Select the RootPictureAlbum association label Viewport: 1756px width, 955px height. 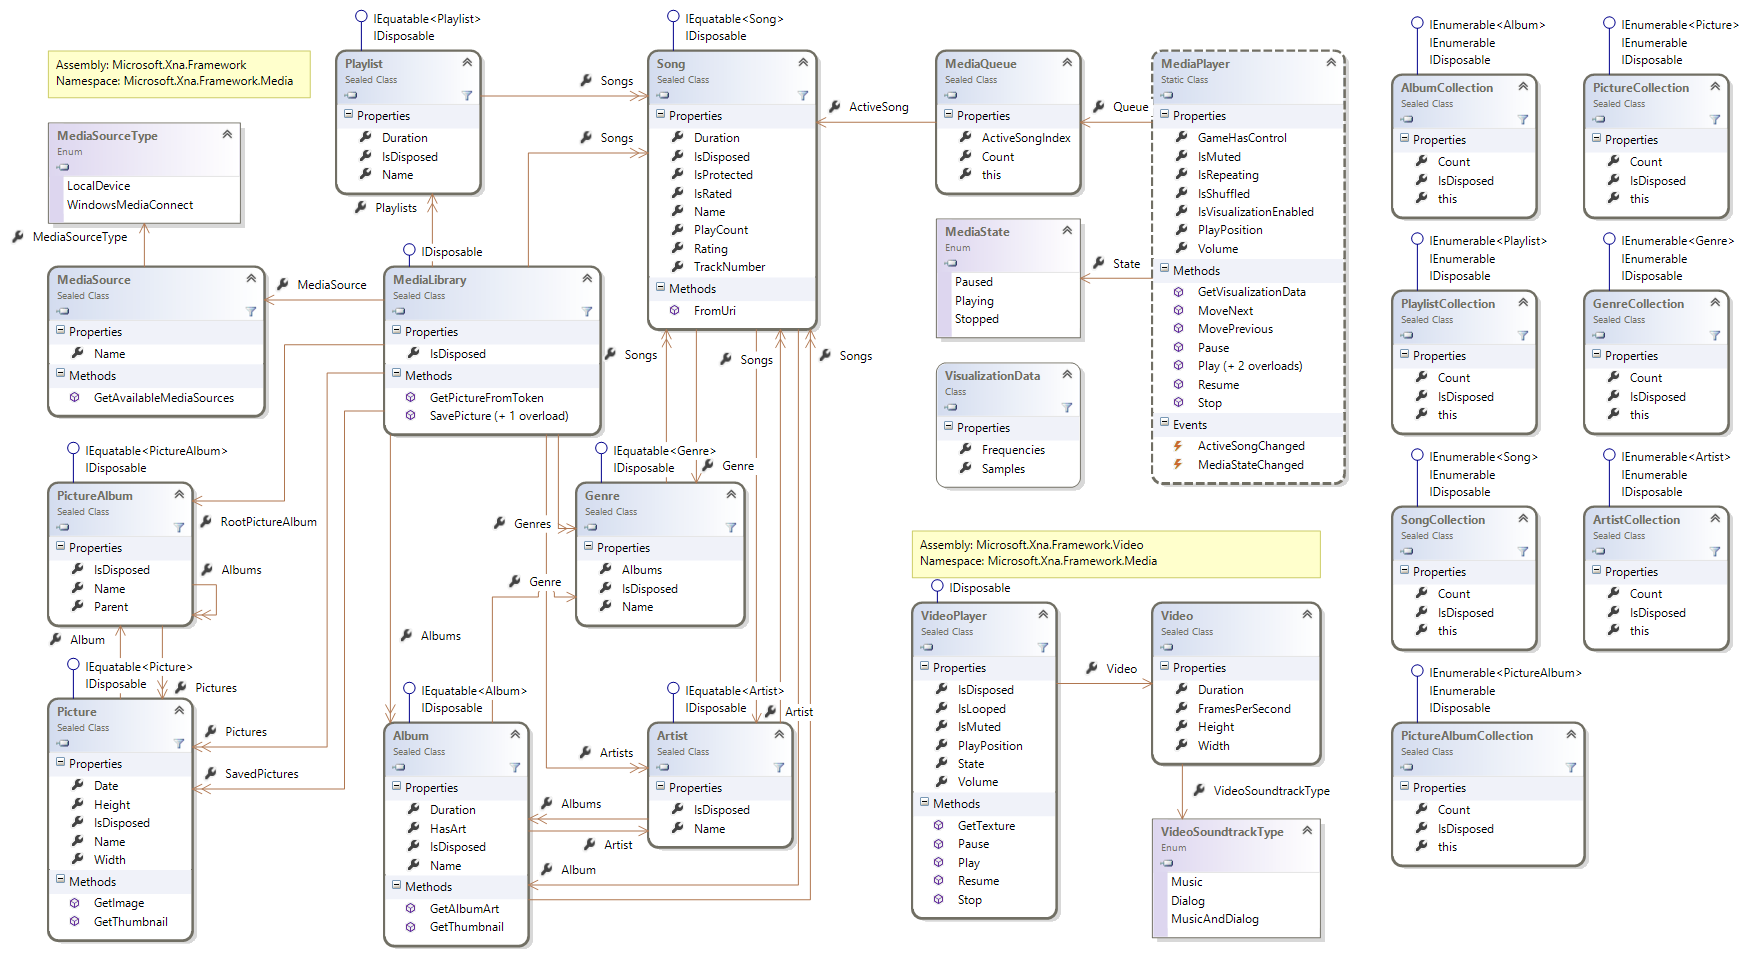coord(268,522)
